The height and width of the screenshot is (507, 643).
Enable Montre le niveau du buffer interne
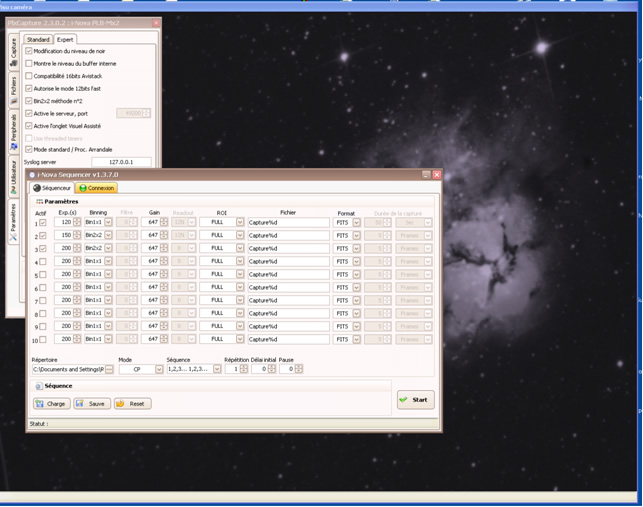[29, 63]
